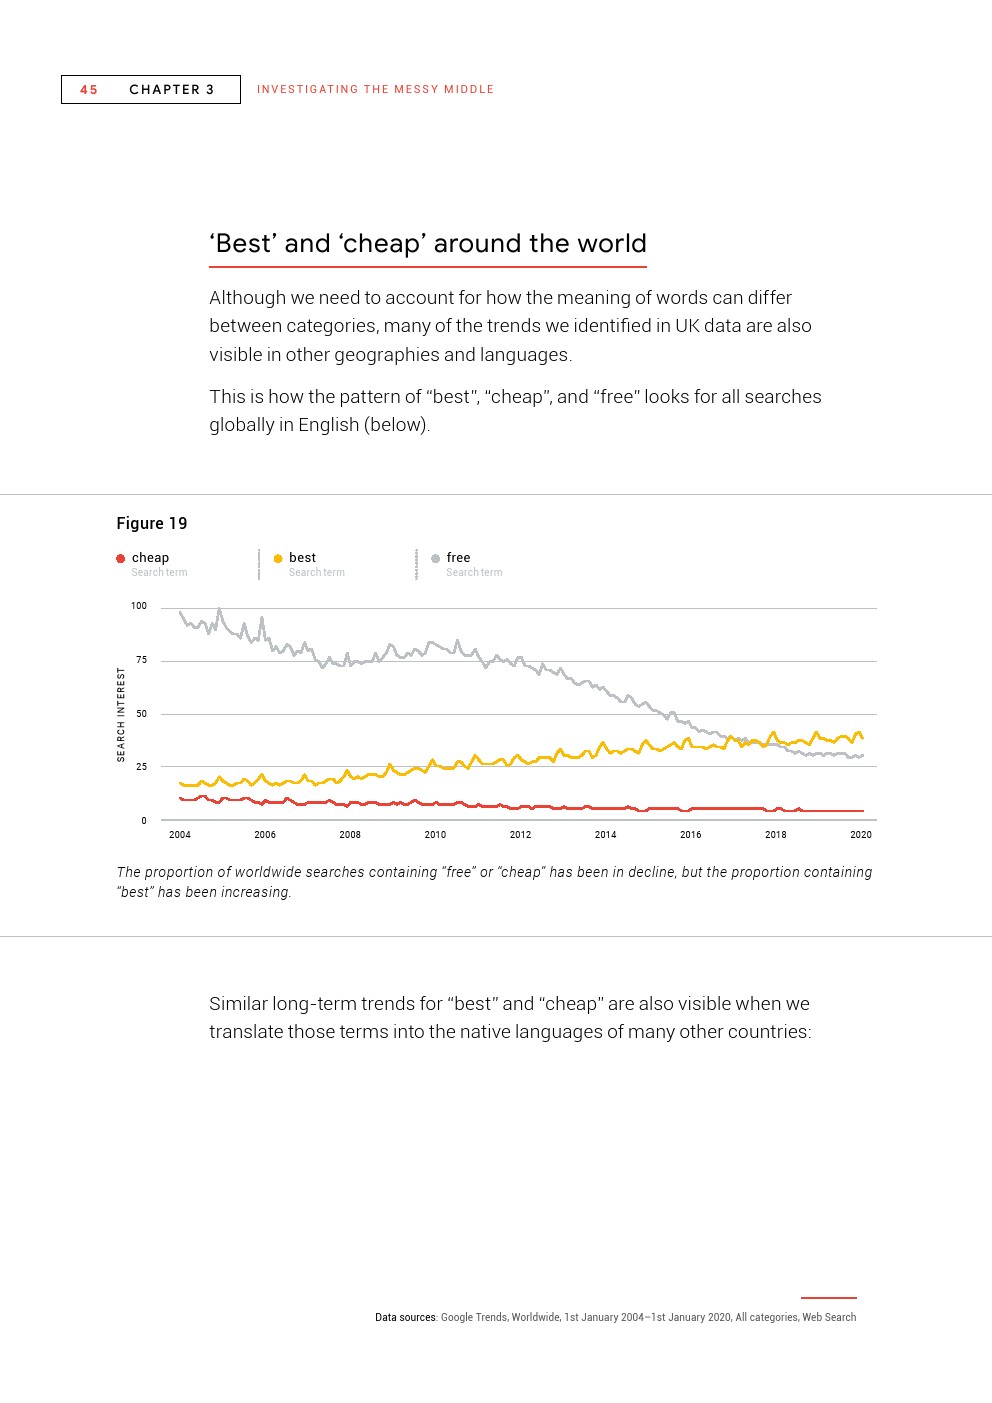Click the Data sources footnote text
The height and width of the screenshot is (1403, 992).
[x=616, y=1317]
